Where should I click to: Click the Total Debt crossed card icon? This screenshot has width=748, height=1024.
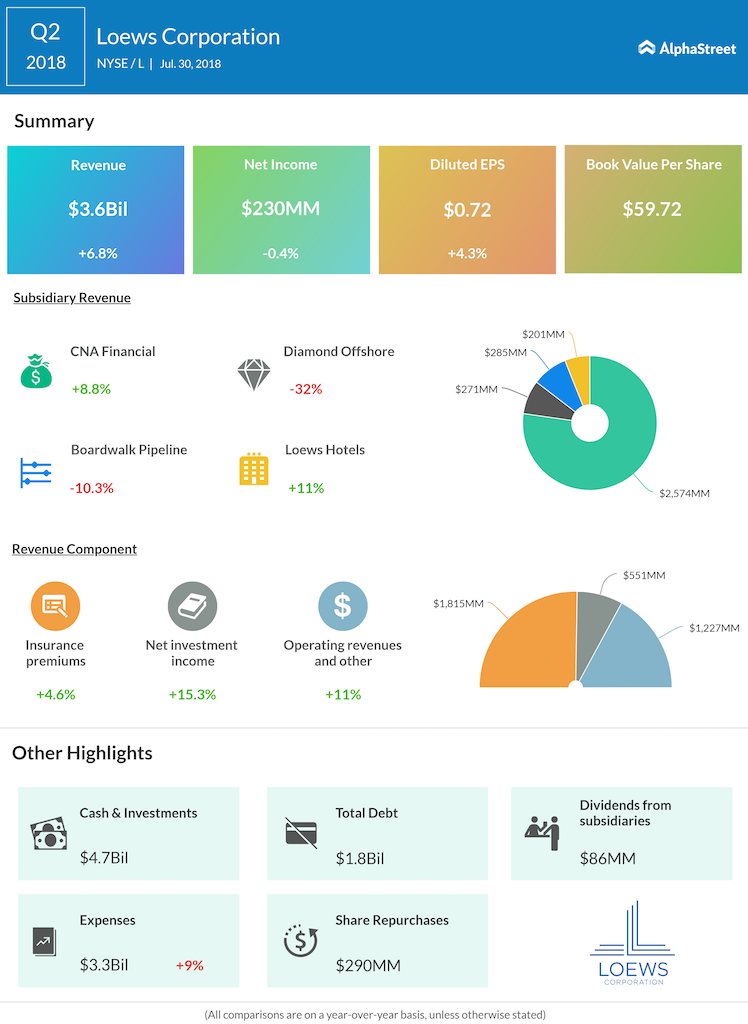point(301,833)
